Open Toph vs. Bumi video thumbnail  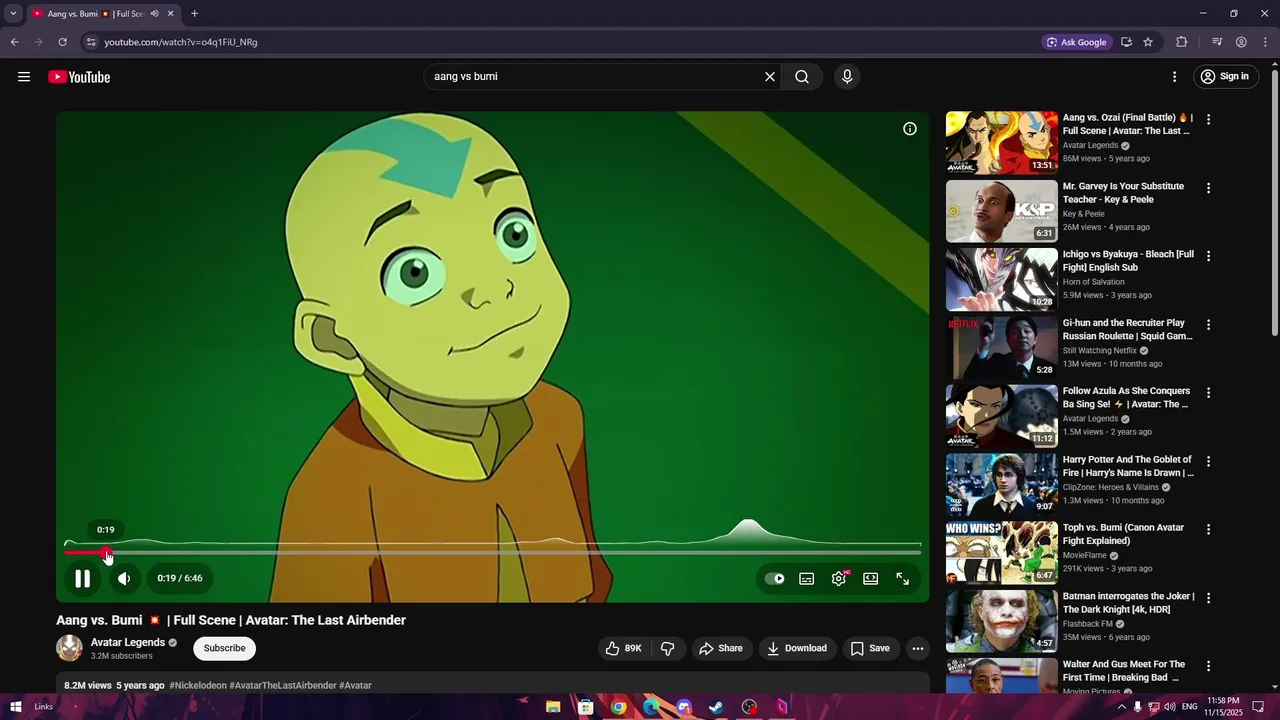tap(1001, 552)
